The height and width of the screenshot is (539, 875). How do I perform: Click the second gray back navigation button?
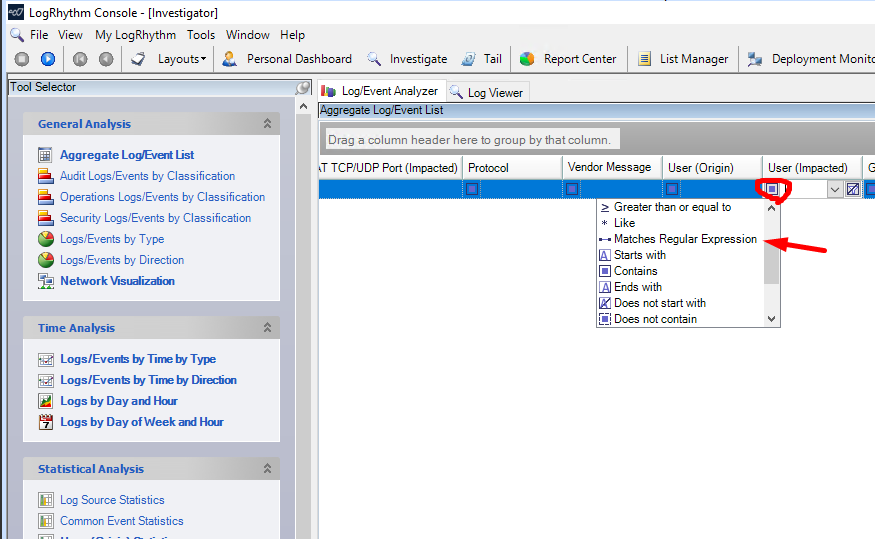pos(106,59)
